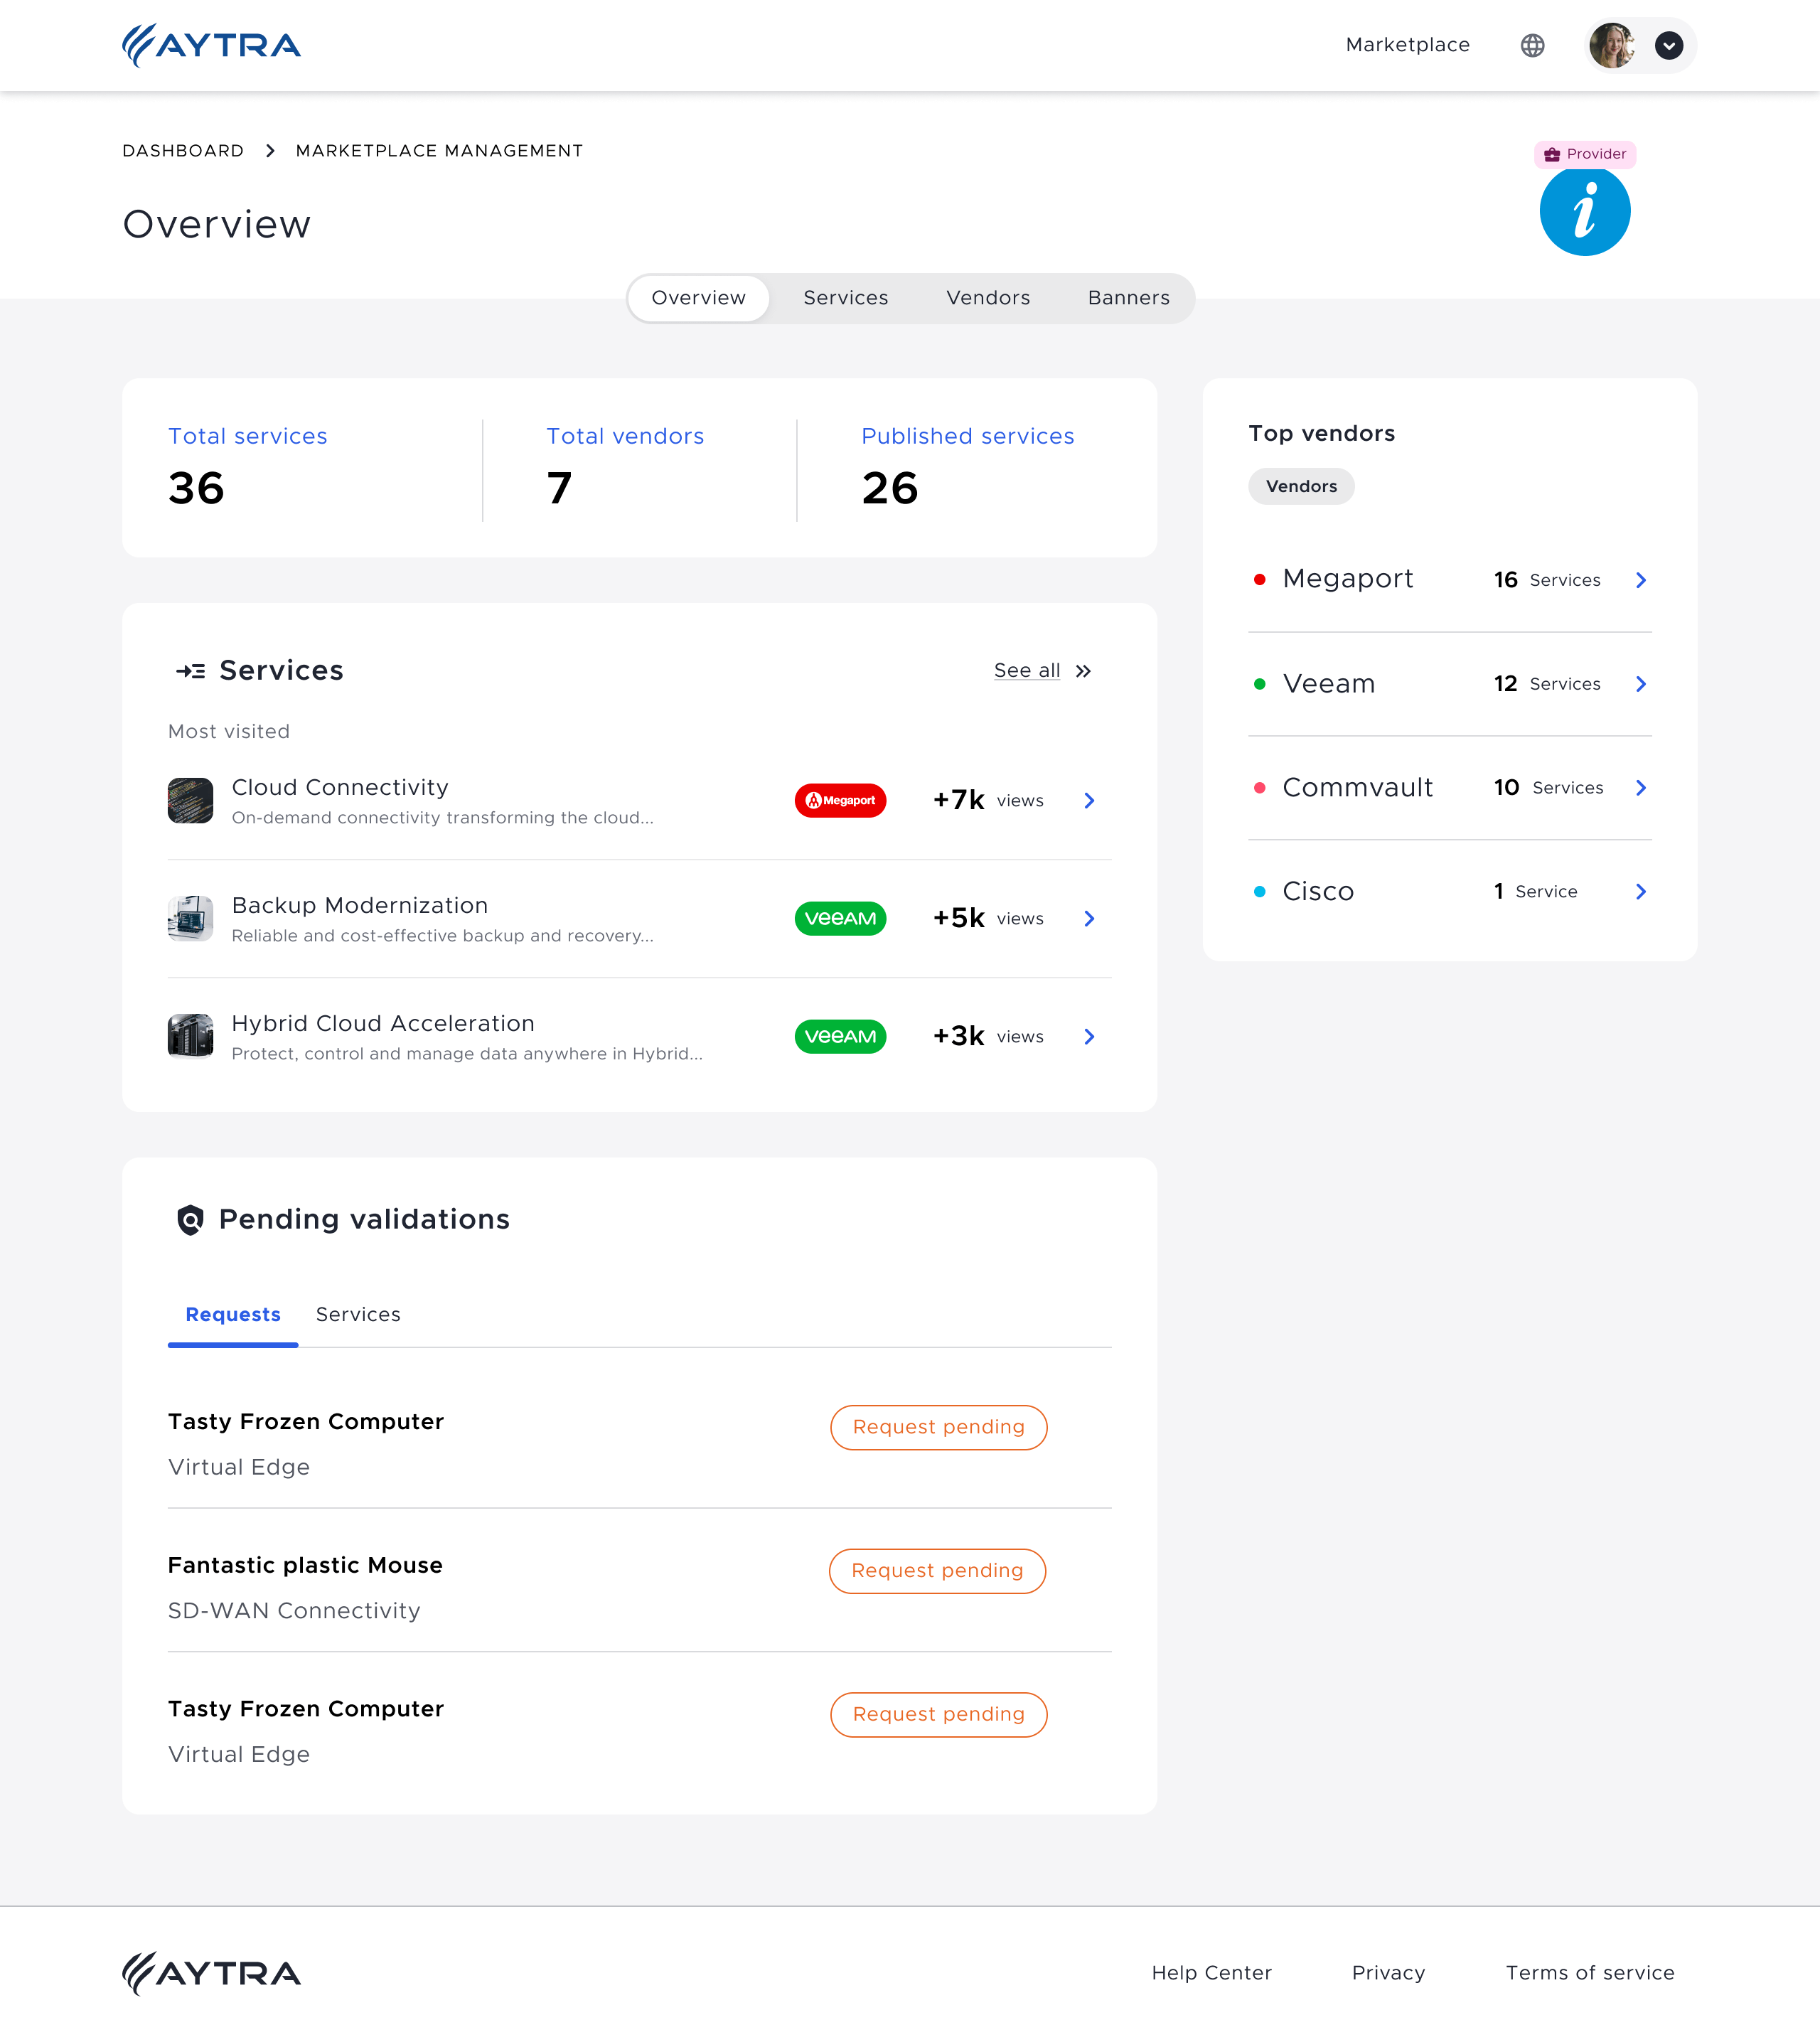Click Request pending for Fantastic plastic Mouse

(x=937, y=1572)
